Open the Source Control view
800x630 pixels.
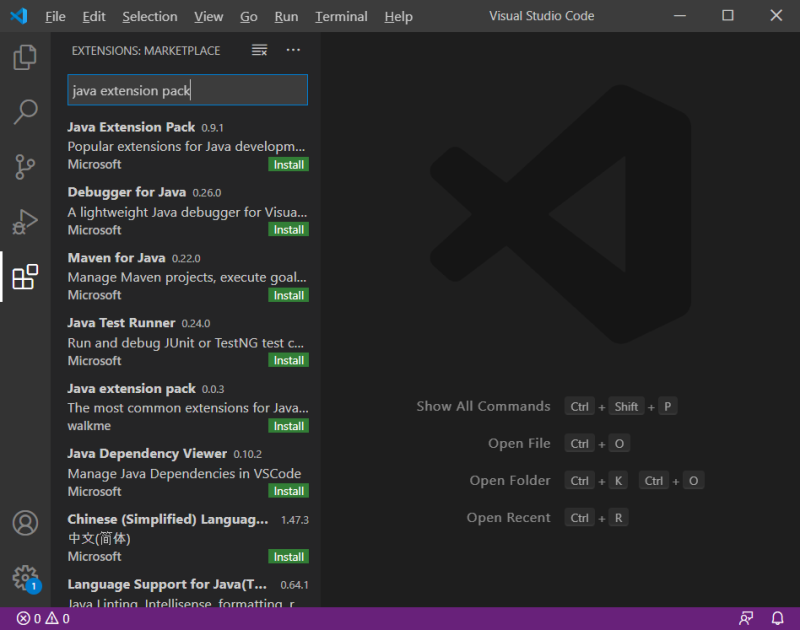tap(25, 167)
